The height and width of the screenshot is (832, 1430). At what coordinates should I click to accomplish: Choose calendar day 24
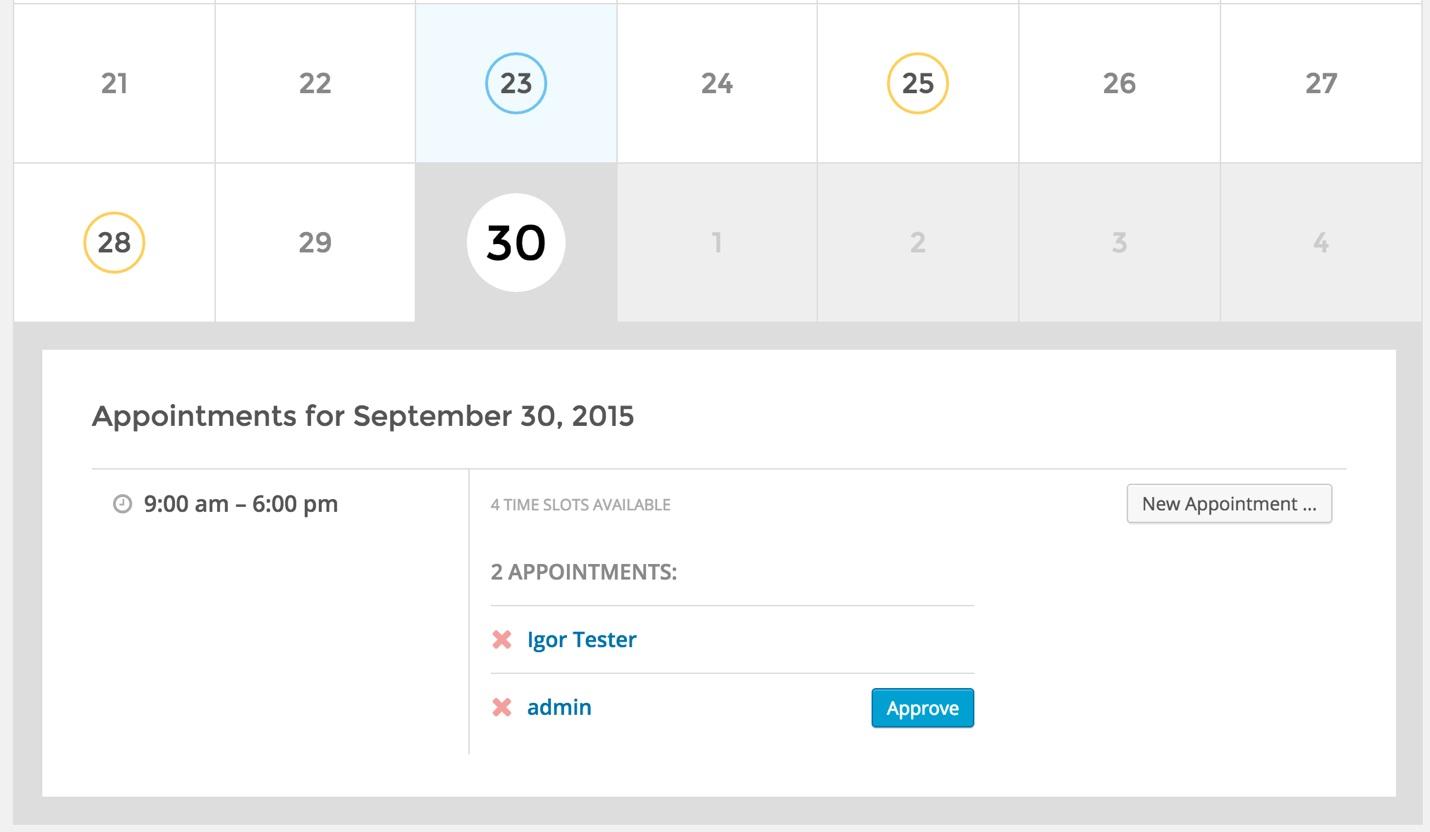(717, 83)
